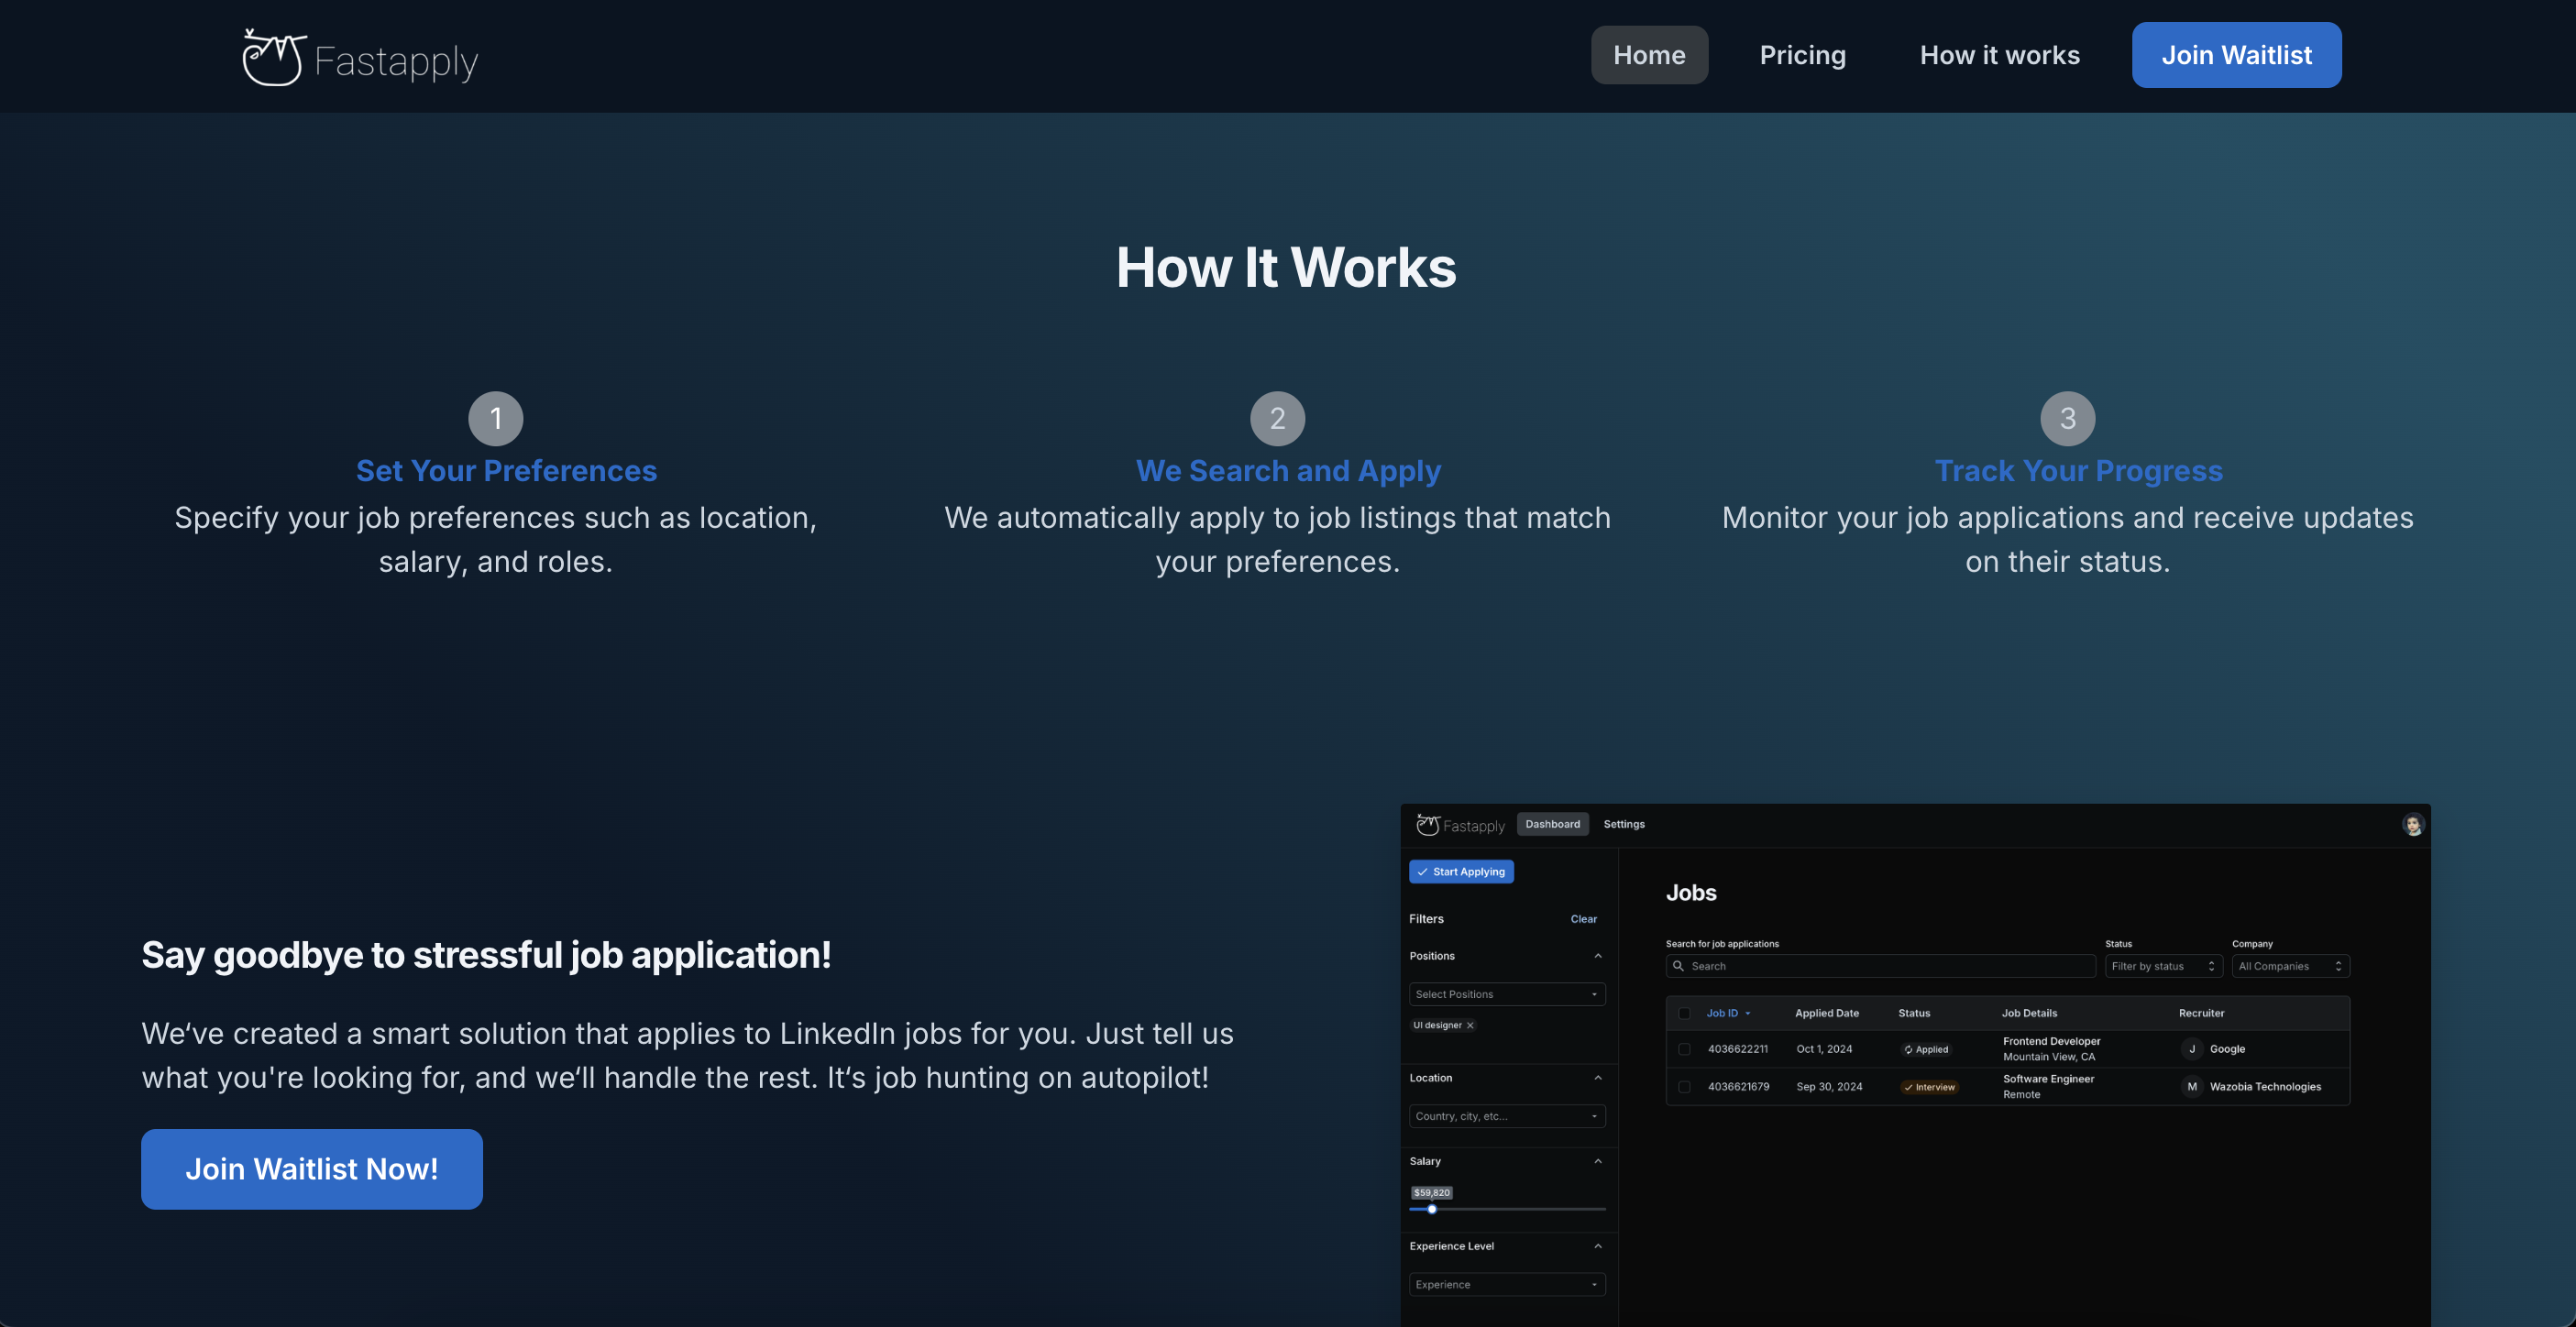Click the Clear filters link
Screen dimensions: 2576x1327
(x=1583, y=919)
